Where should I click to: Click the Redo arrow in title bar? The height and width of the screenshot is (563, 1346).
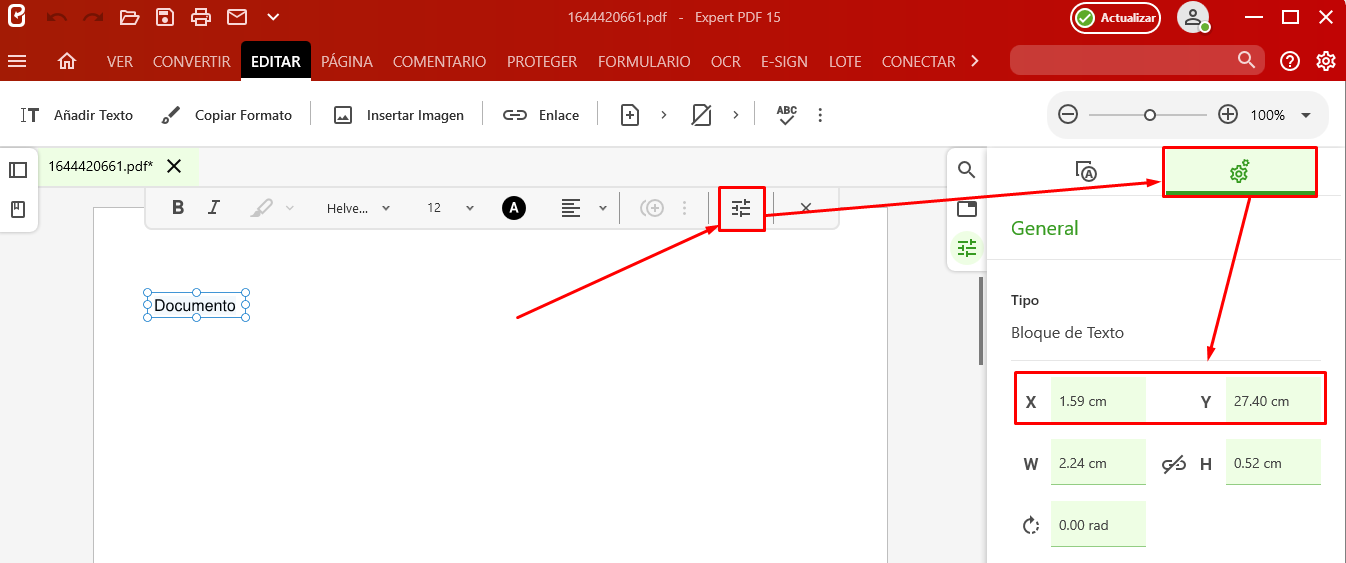pyautogui.click(x=93, y=17)
